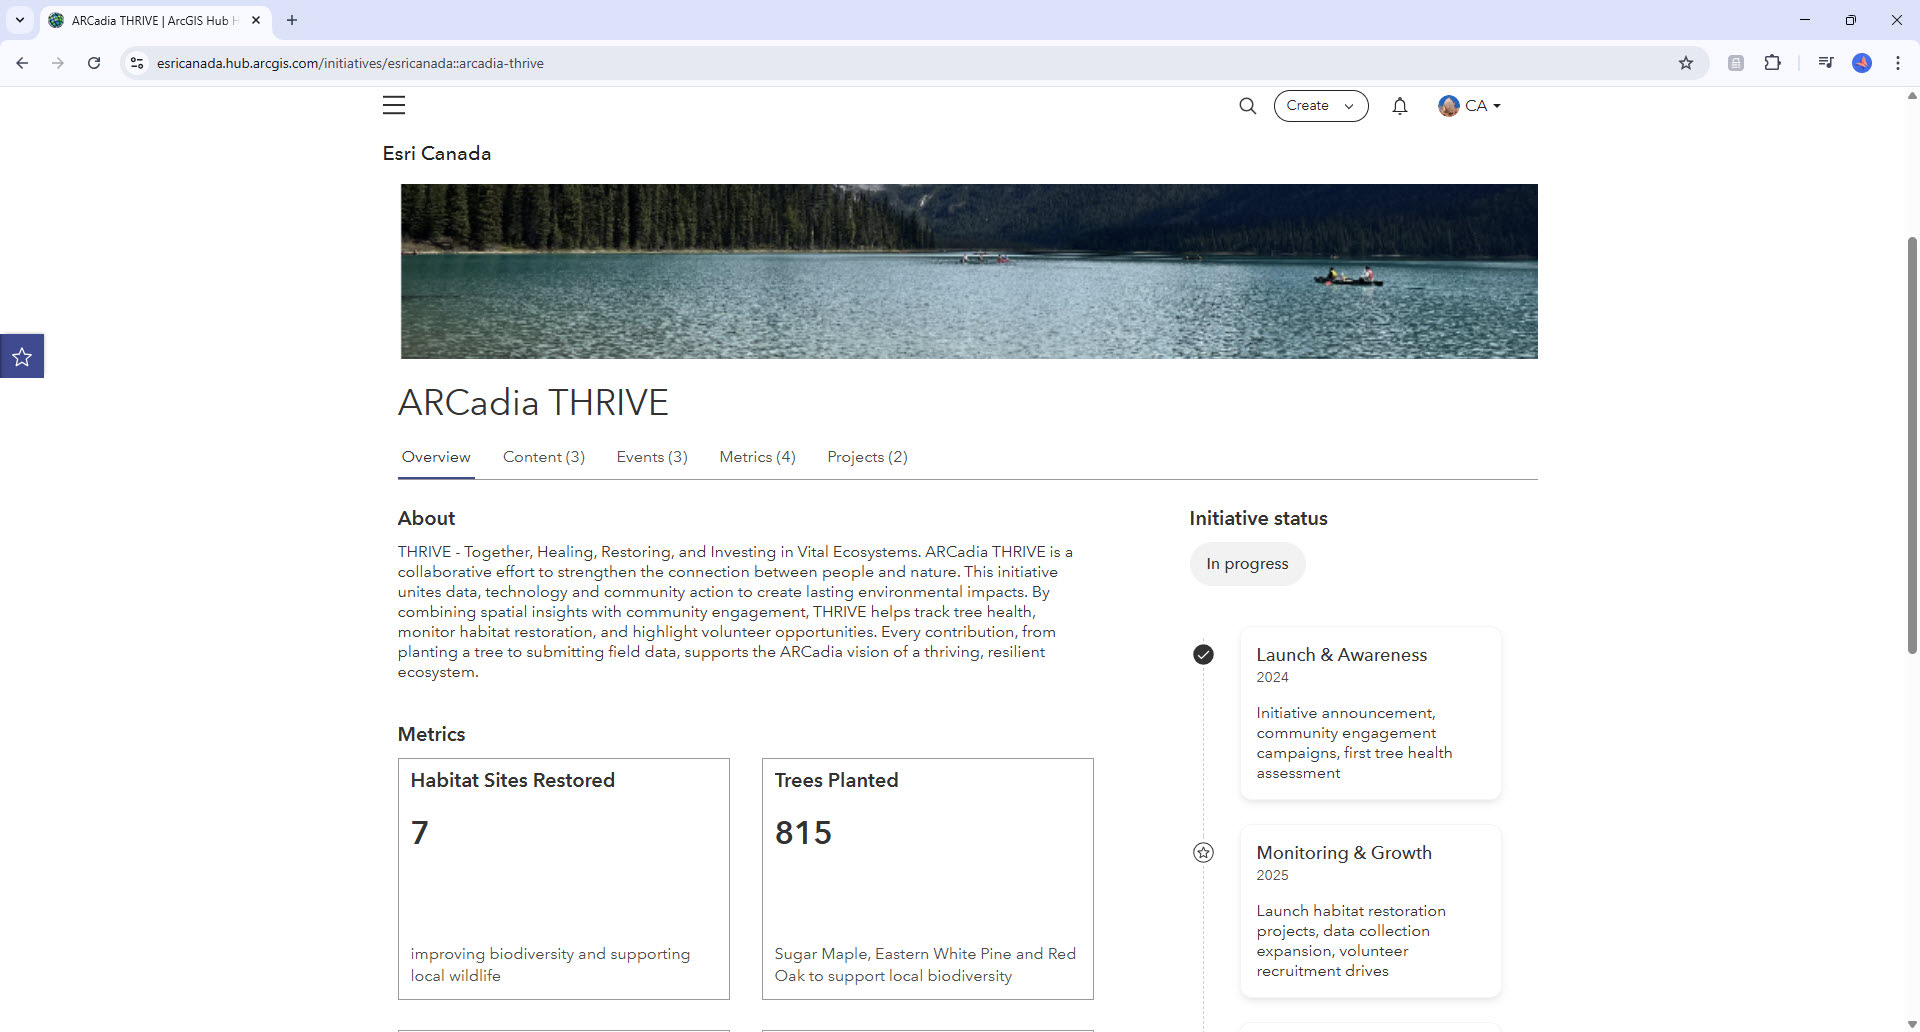Open the notifications bell
The image size is (1920, 1032).
point(1399,105)
